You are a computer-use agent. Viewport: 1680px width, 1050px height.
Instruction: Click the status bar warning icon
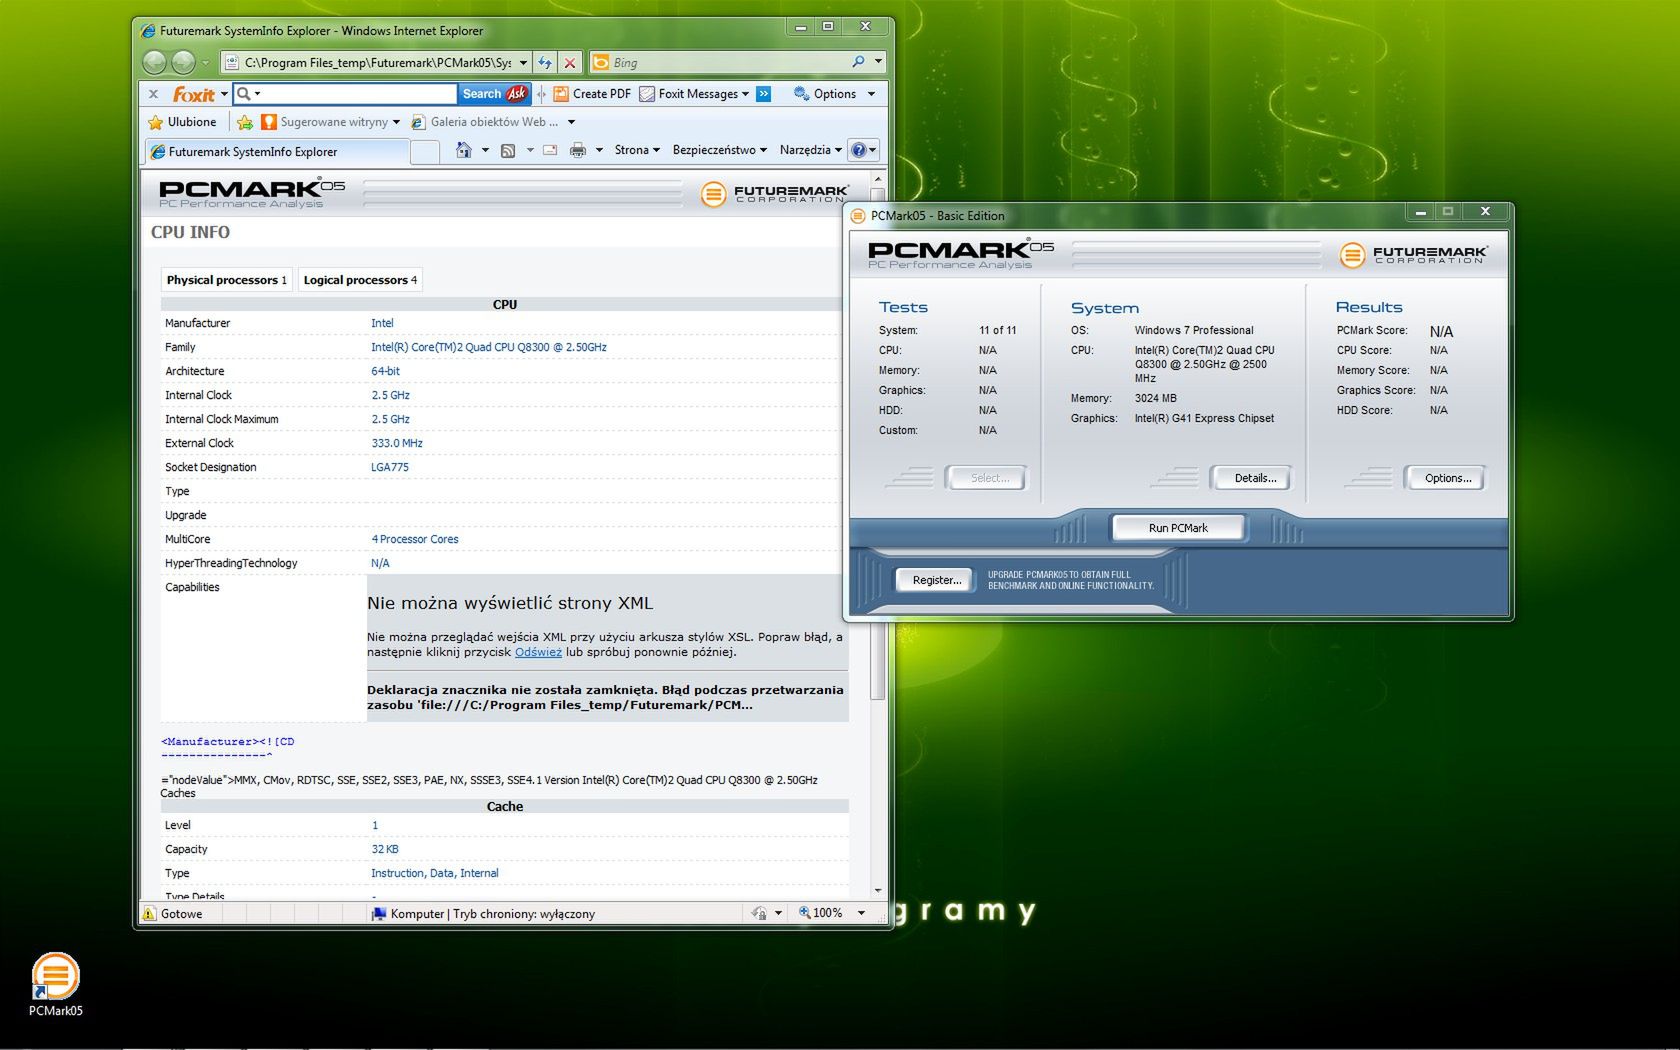(150, 914)
